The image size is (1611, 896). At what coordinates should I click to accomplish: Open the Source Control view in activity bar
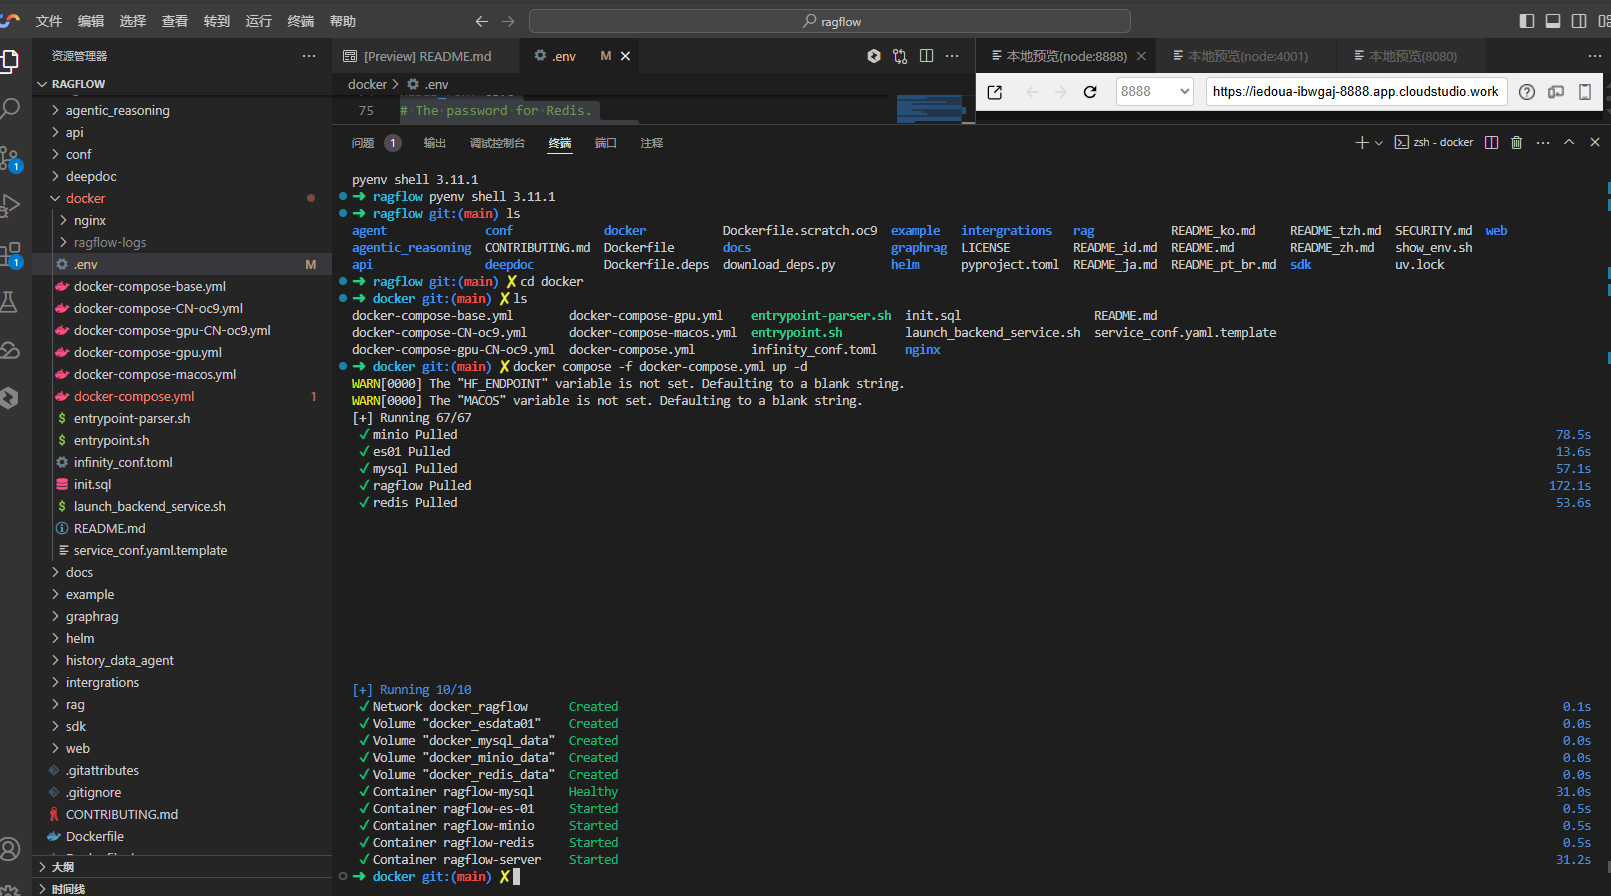(x=10, y=158)
